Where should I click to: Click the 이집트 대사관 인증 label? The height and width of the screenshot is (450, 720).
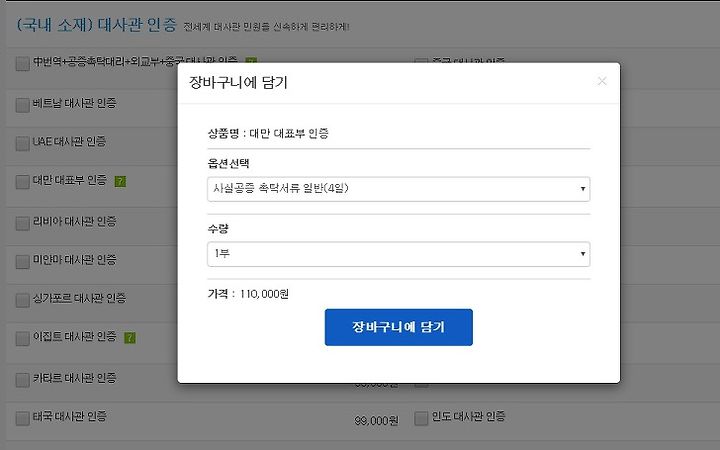click(x=74, y=337)
